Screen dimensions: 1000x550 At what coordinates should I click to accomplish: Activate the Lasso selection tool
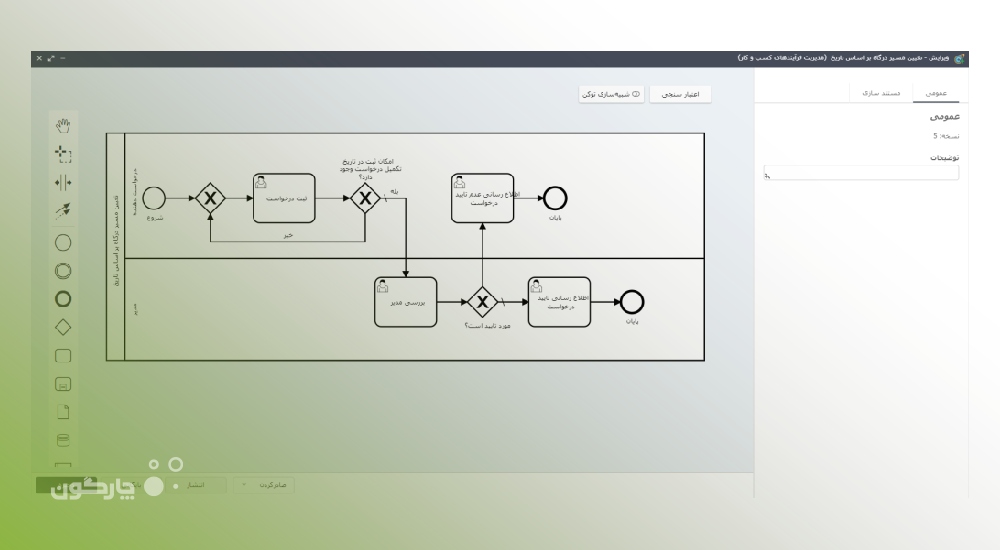point(63,153)
